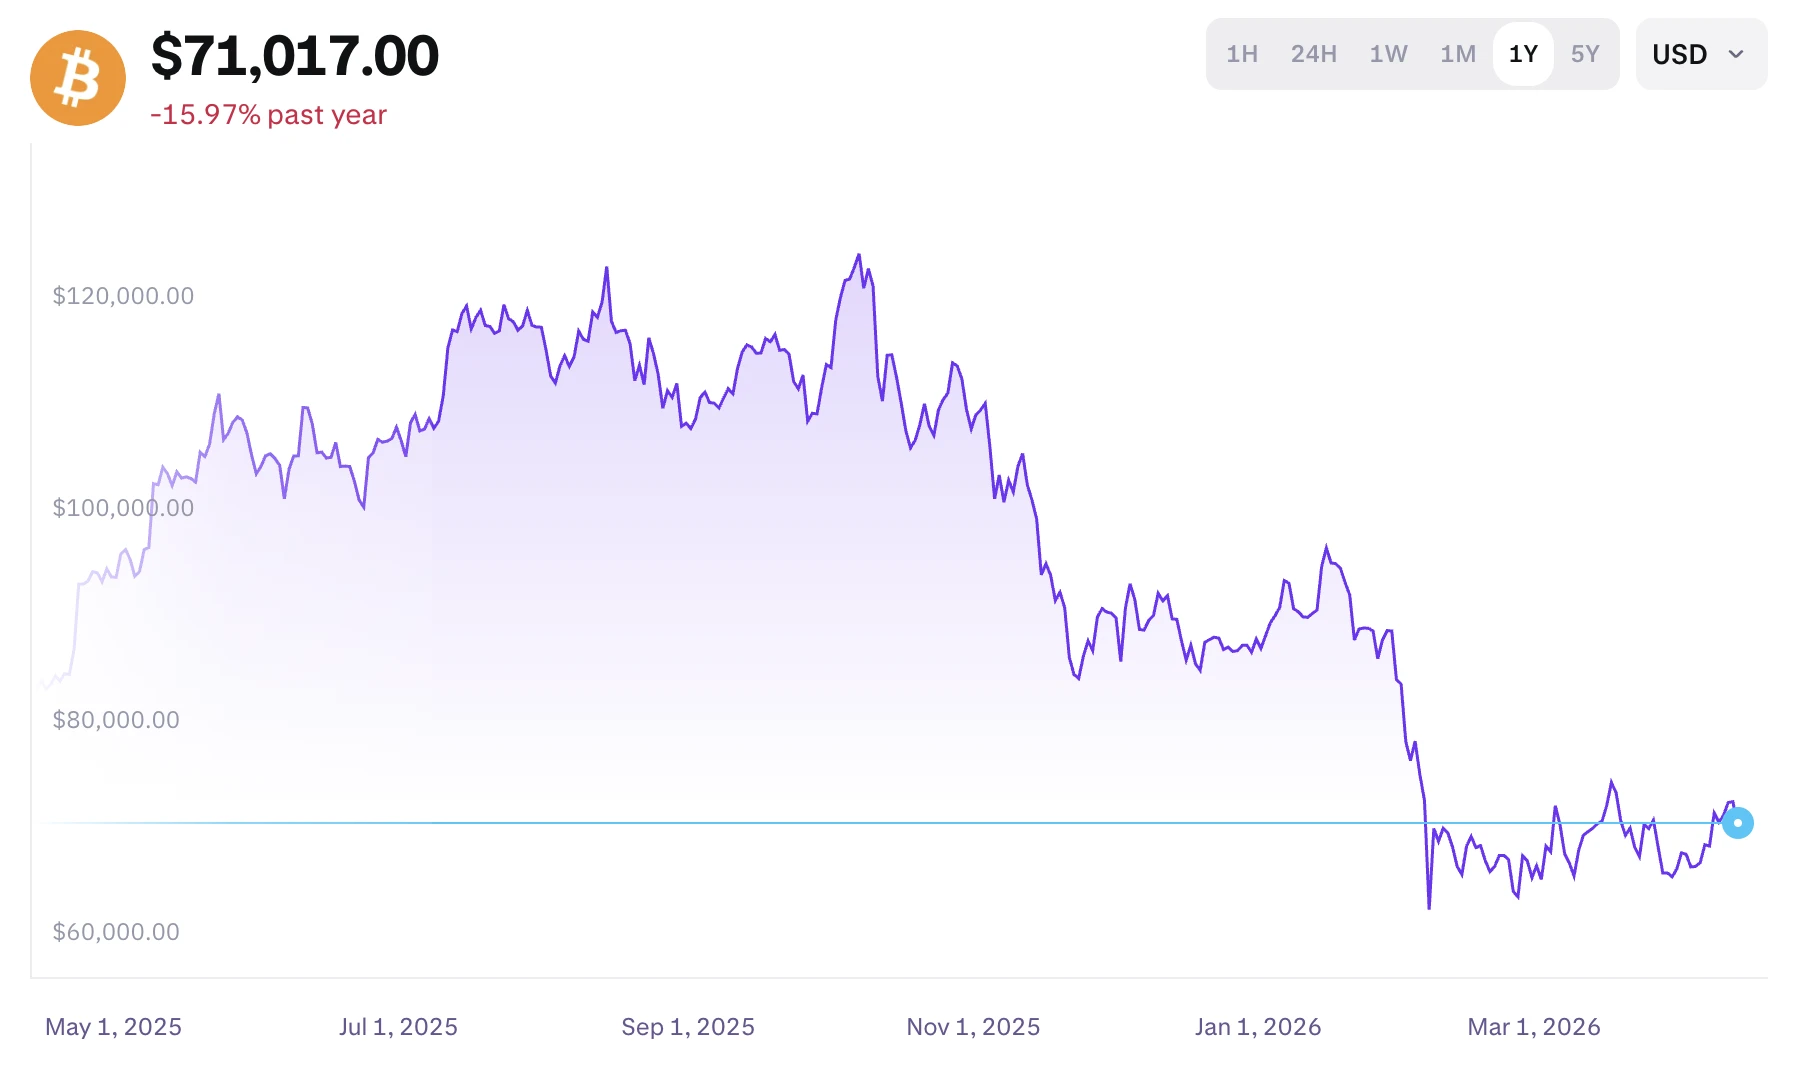1794x1092 pixels.
Task: Click the May 1, 2025 date label
Action: coord(113,1026)
